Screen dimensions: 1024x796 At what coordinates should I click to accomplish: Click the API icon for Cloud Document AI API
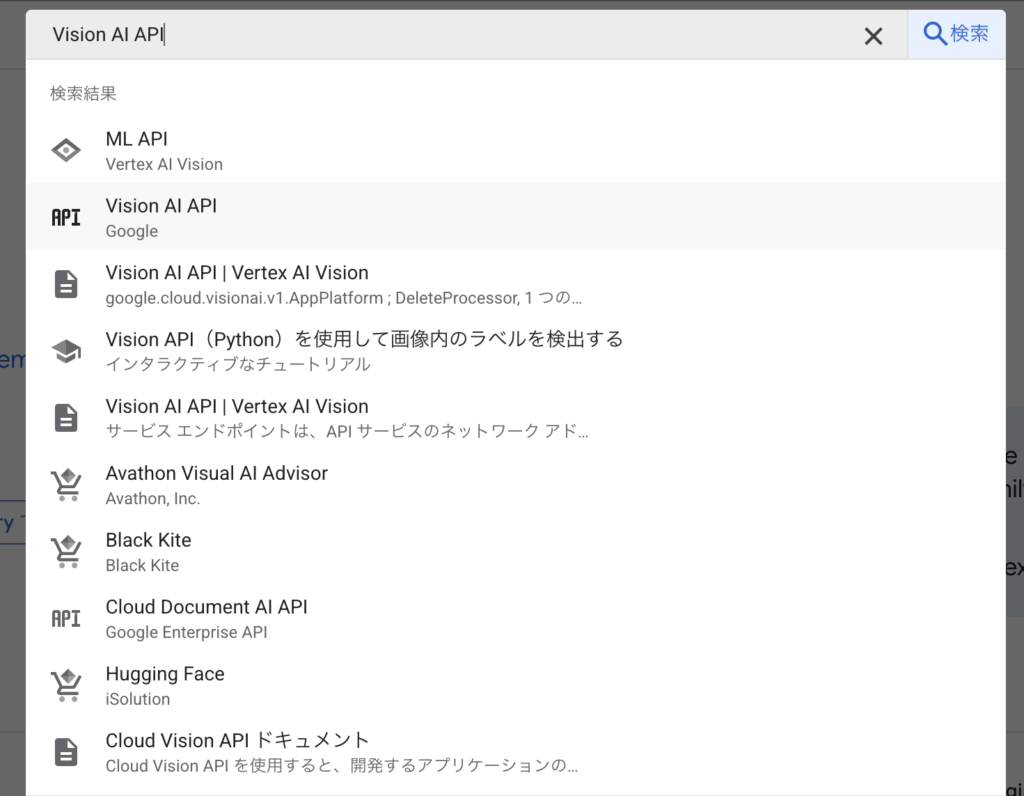pyautogui.click(x=65, y=618)
